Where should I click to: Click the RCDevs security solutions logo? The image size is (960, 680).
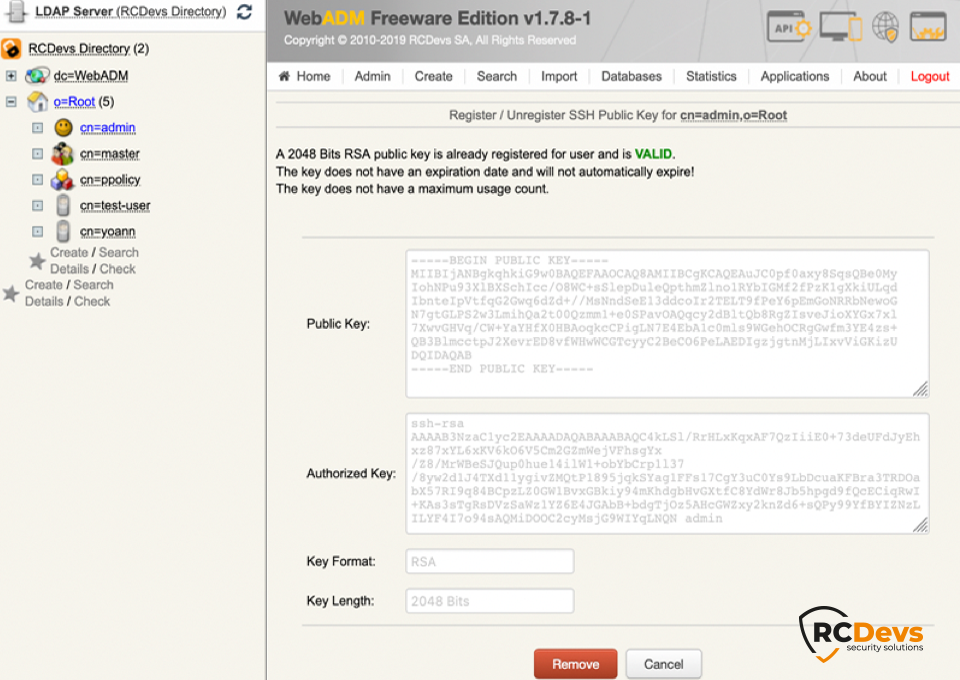click(x=861, y=634)
